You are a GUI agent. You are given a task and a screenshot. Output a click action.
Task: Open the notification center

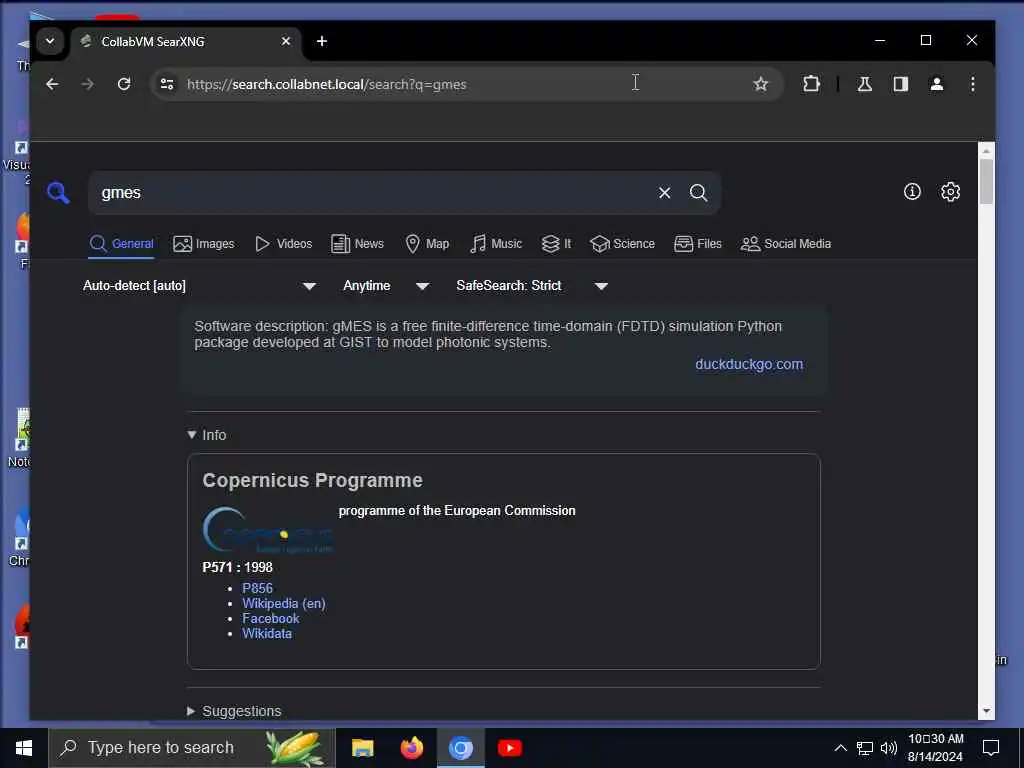click(991, 748)
